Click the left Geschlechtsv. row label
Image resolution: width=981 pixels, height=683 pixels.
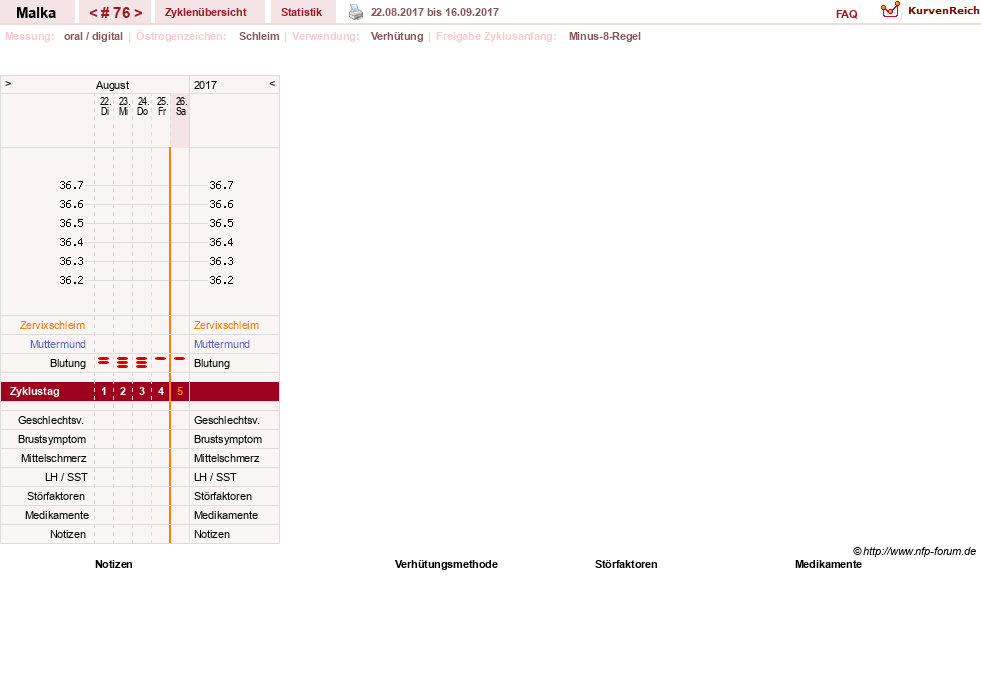[51, 420]
